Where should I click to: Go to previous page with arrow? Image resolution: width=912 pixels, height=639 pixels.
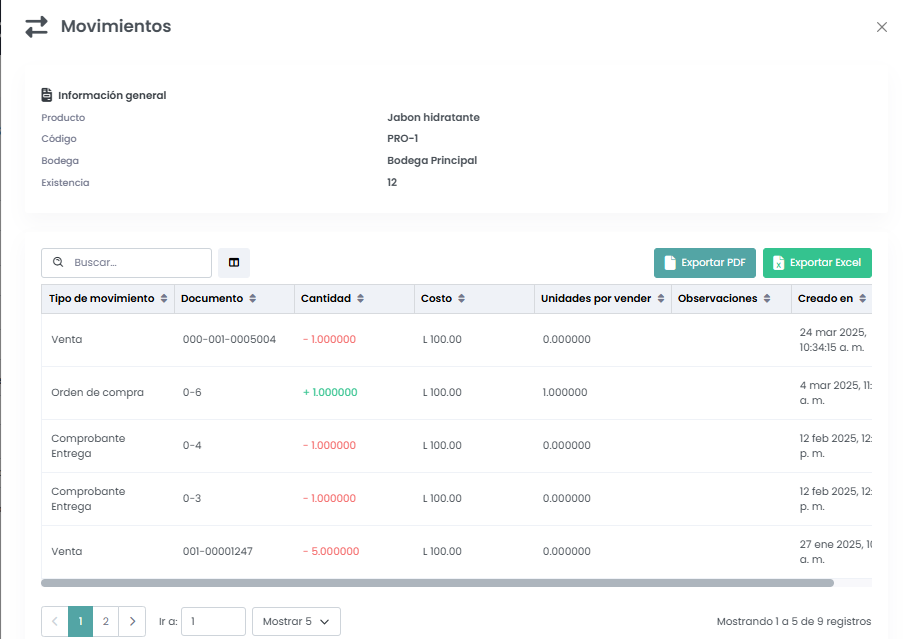click(x=54, y=622)
